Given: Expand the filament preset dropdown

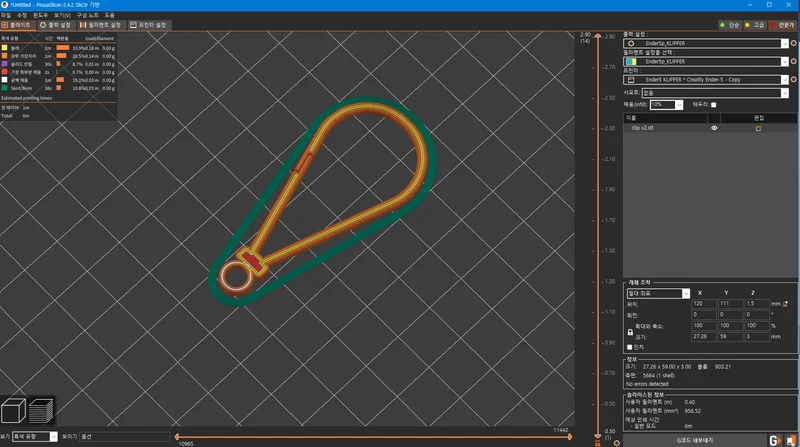Looking at the screenshot, I should [x=785, y=61].
